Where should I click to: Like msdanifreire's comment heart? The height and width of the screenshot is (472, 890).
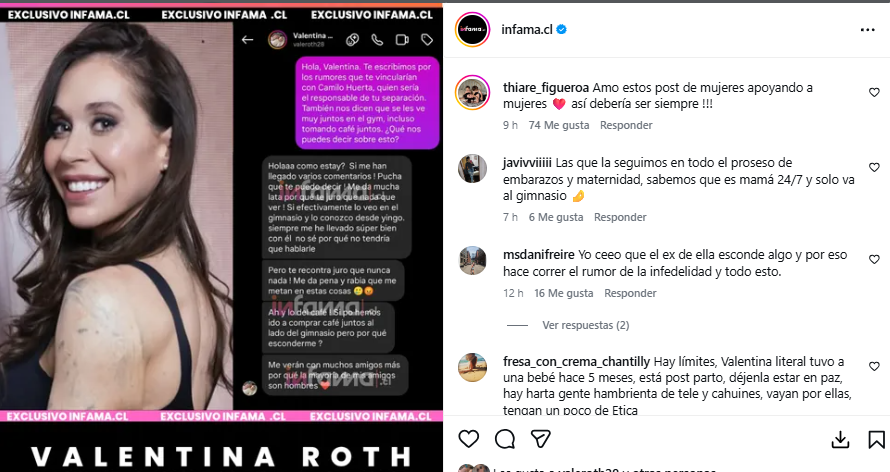click(x=874, y=259)
